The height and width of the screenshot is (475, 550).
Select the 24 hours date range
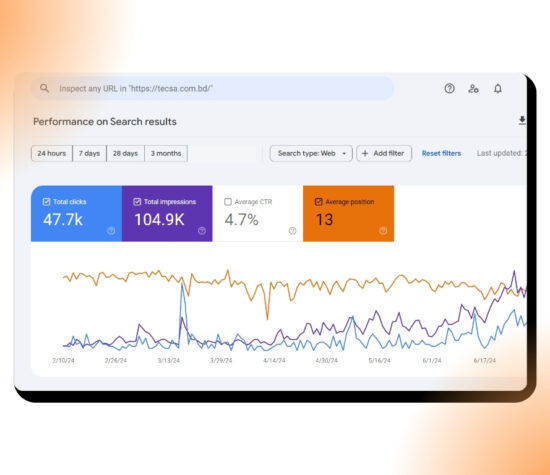(x=52, y=153)
